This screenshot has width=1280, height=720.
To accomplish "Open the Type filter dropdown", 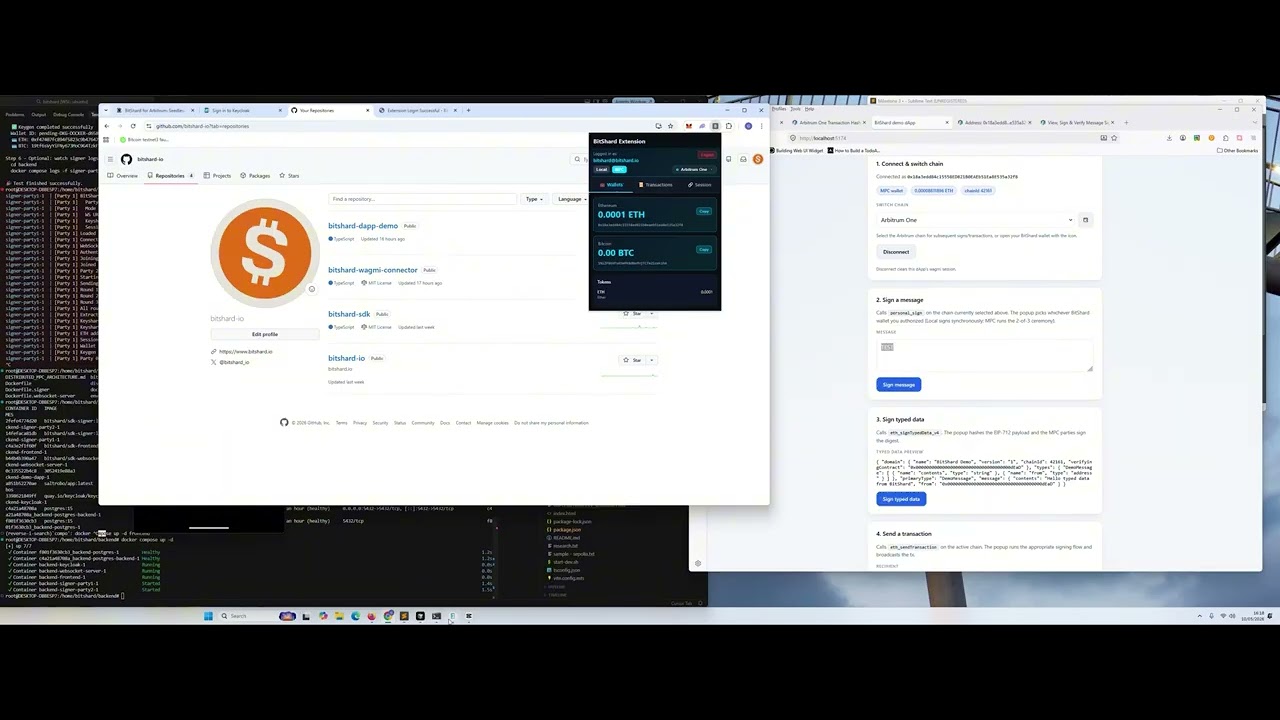I will coord(534,199).
